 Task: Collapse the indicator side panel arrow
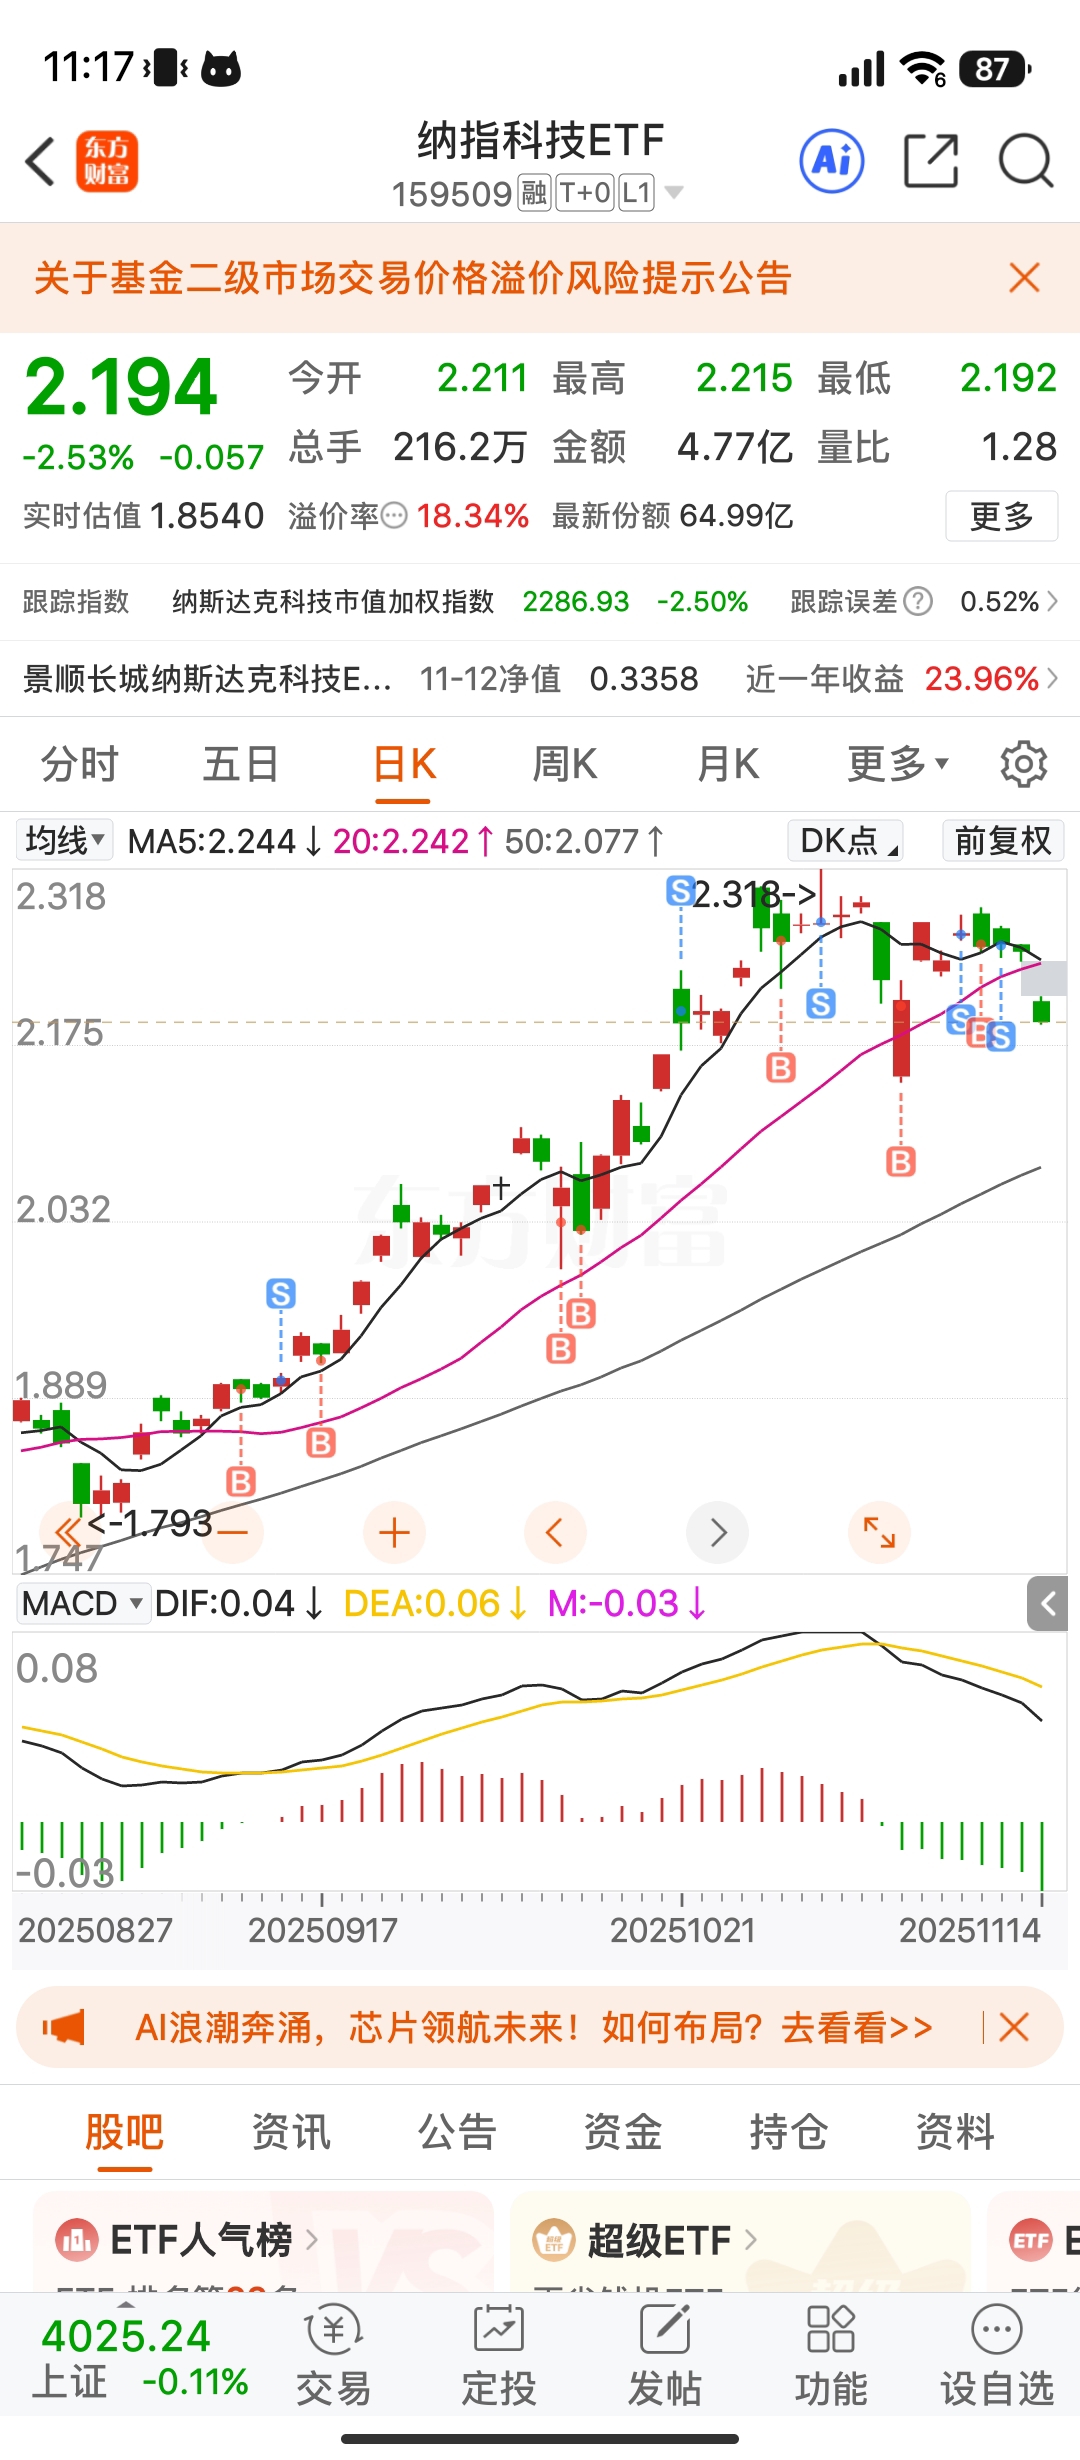[x=1048, y=1604]
